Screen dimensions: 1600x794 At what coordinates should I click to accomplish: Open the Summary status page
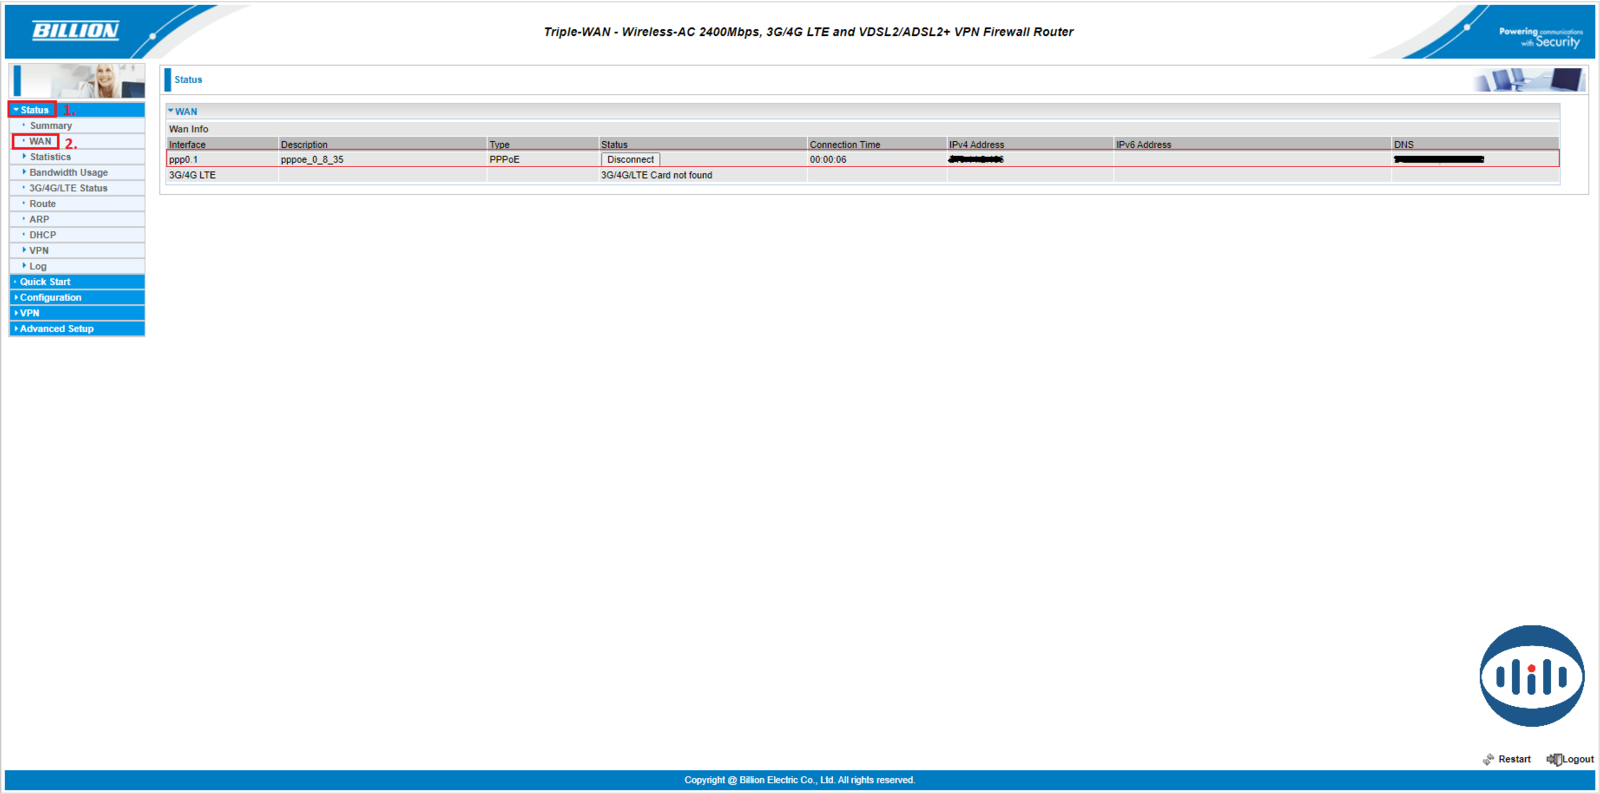point(50,126)
